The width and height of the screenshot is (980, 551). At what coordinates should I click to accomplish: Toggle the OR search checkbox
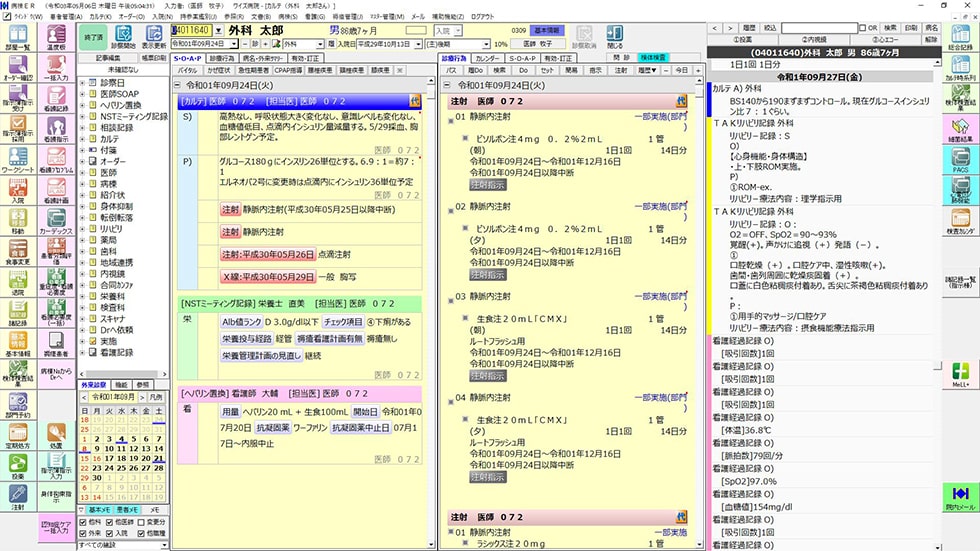coord(862,28)
